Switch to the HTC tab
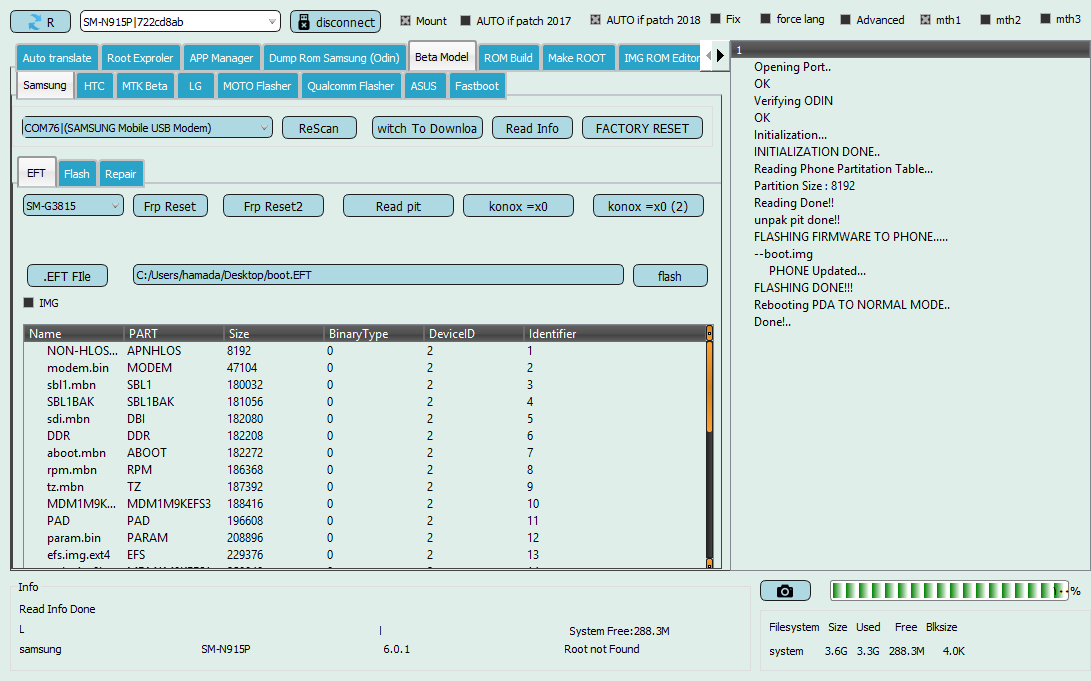This screenshot has width=1091, height=681. (x=94, y=86)
